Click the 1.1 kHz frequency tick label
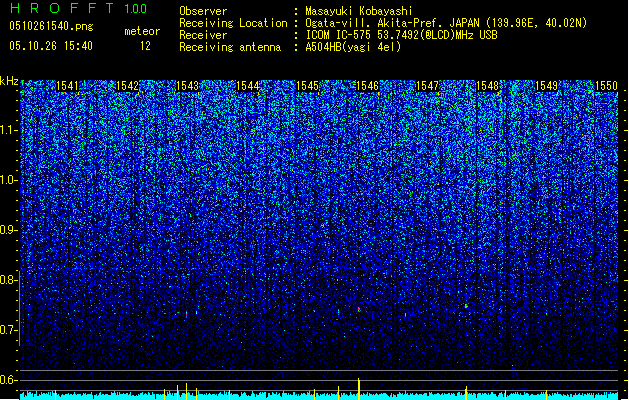The image size is (629, 400). [x=8, y=130]
